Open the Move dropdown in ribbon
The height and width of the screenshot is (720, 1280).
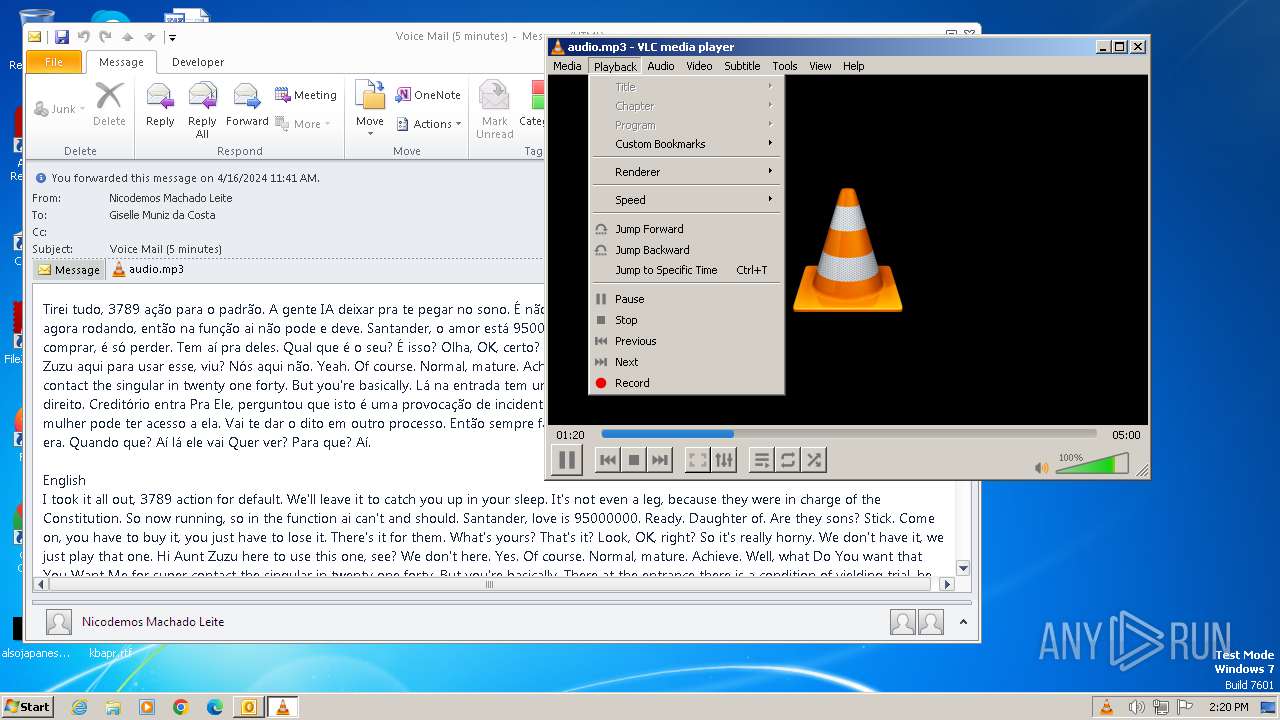tap(370, 110)
